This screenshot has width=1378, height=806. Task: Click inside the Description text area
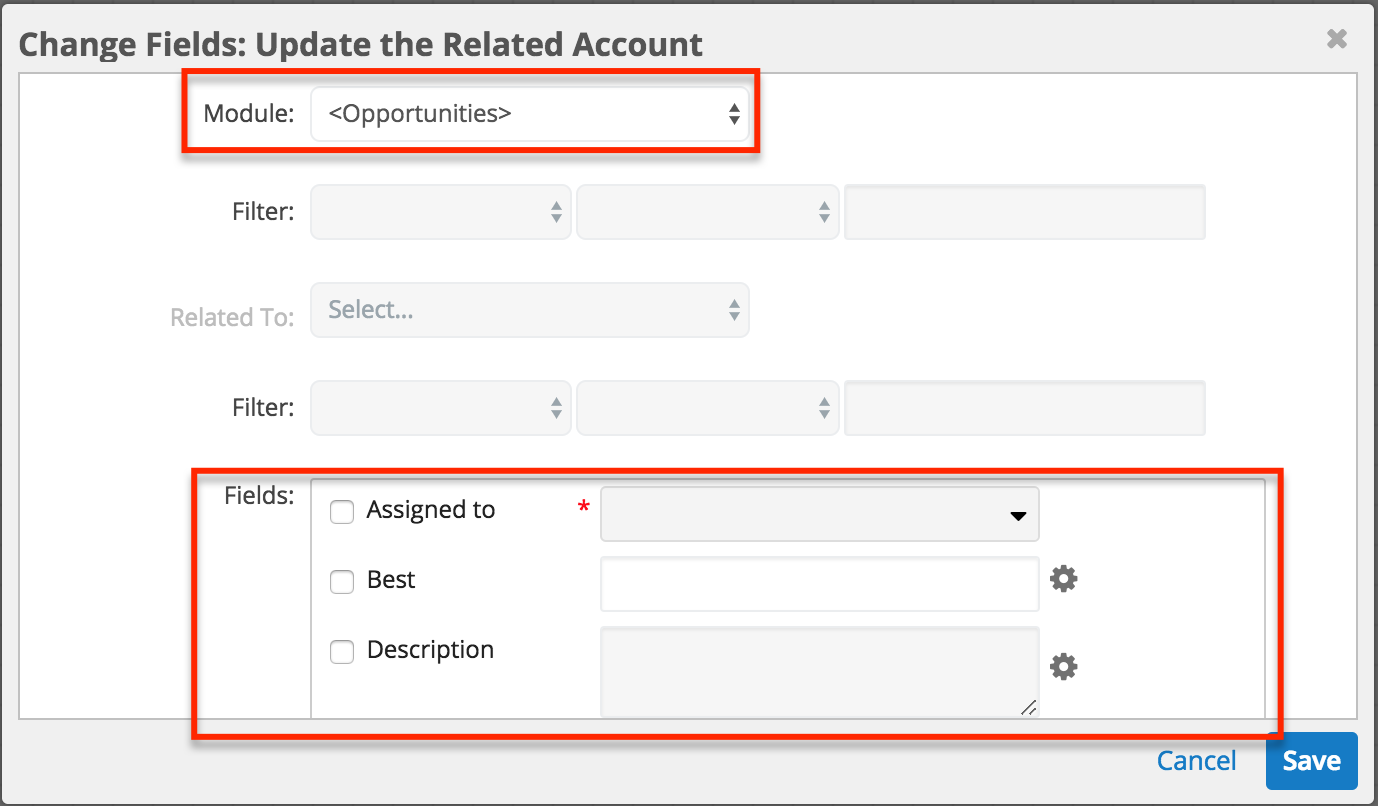click(819, 671)
